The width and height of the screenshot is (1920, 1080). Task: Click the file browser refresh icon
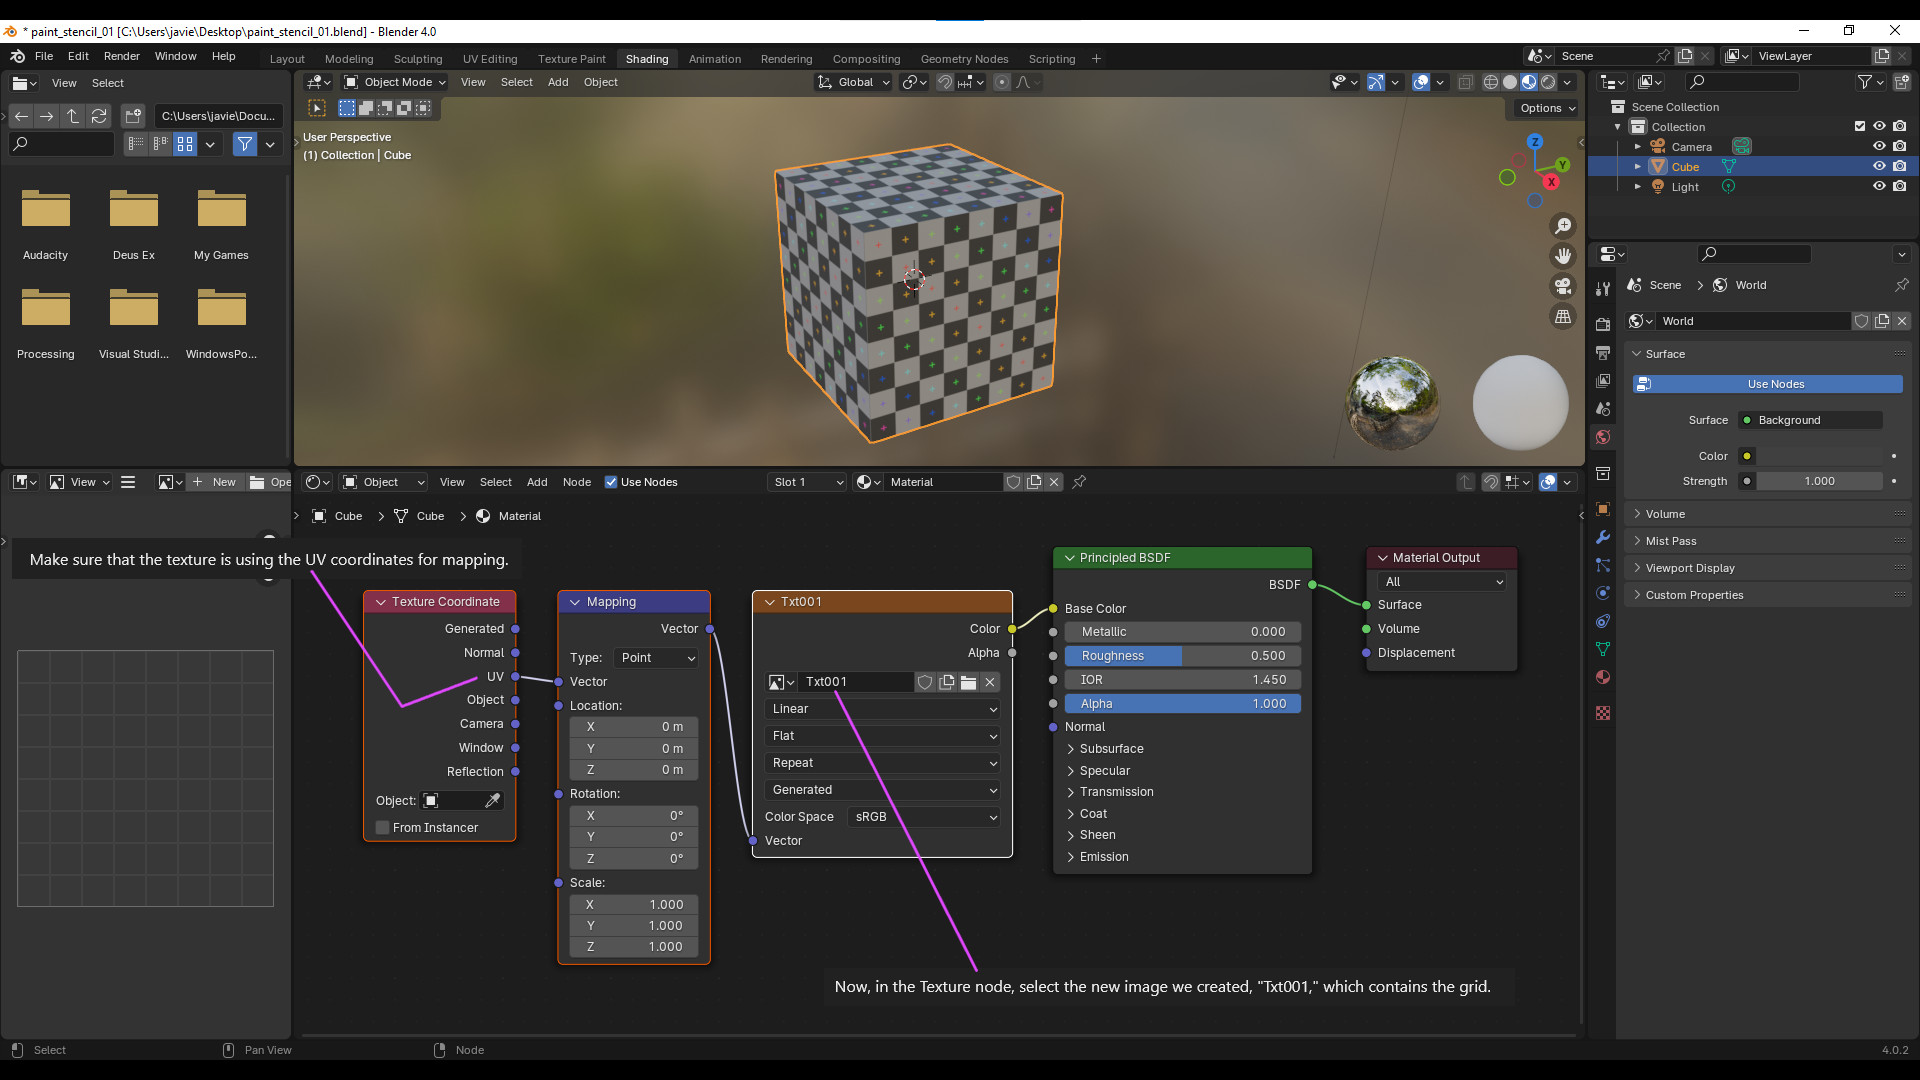pos(99,116)
